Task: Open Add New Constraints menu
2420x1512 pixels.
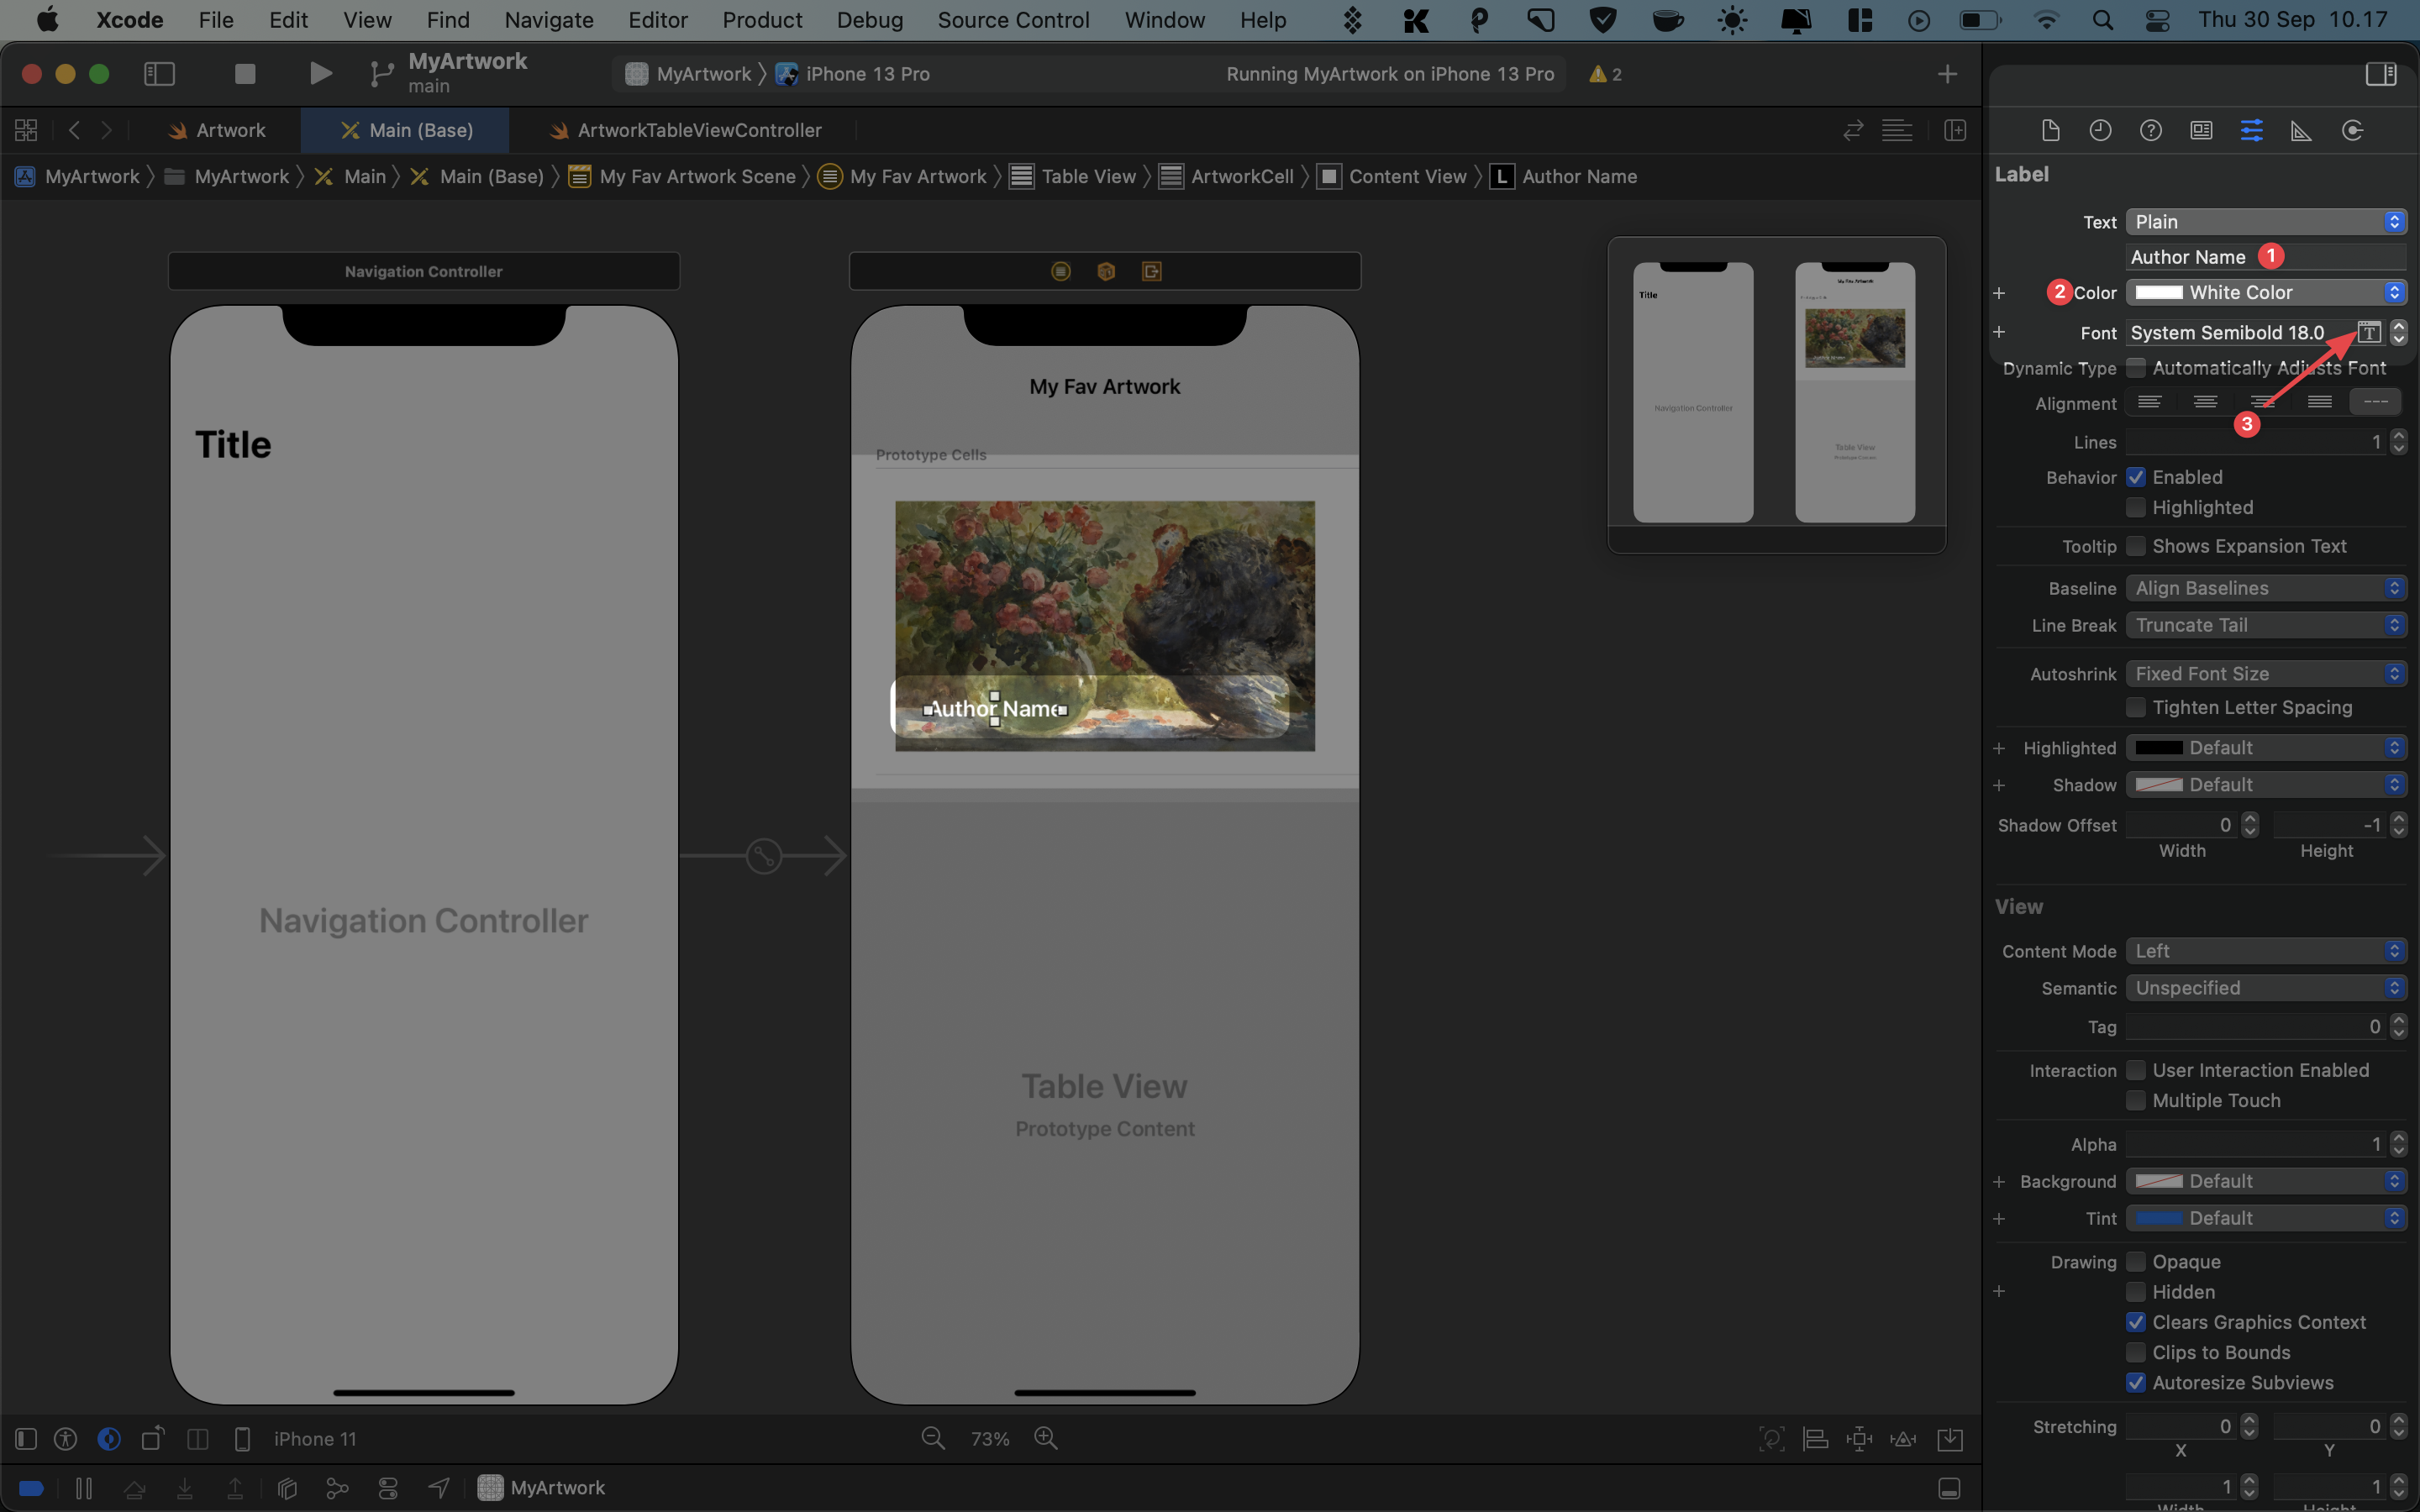Action: coord(1859,1438)
